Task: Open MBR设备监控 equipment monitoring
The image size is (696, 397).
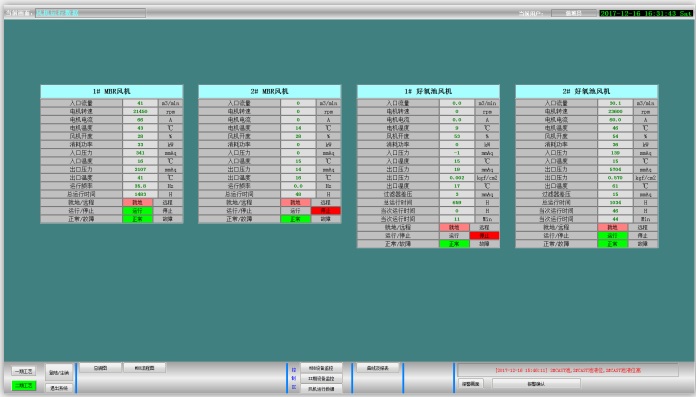Action: (x=321, y=368)
